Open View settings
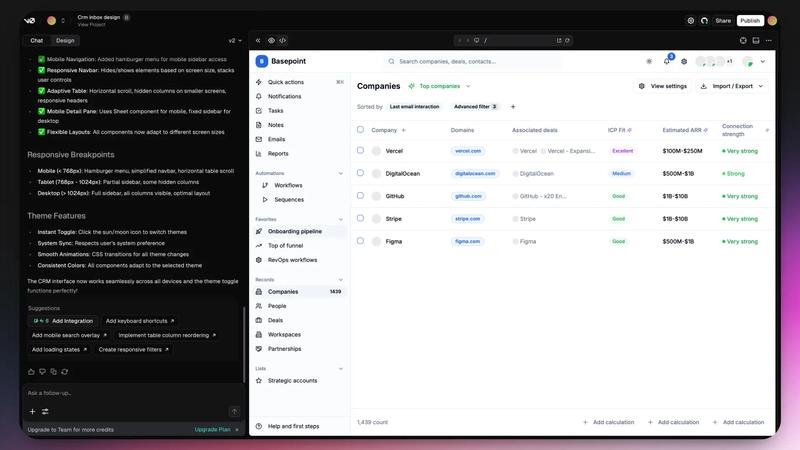 663,86
